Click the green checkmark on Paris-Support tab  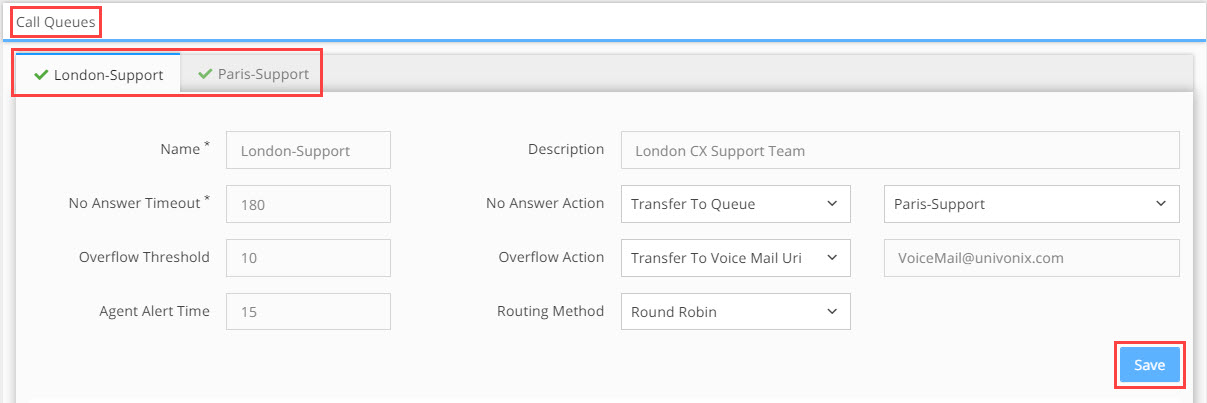click(x=205, y=74)
